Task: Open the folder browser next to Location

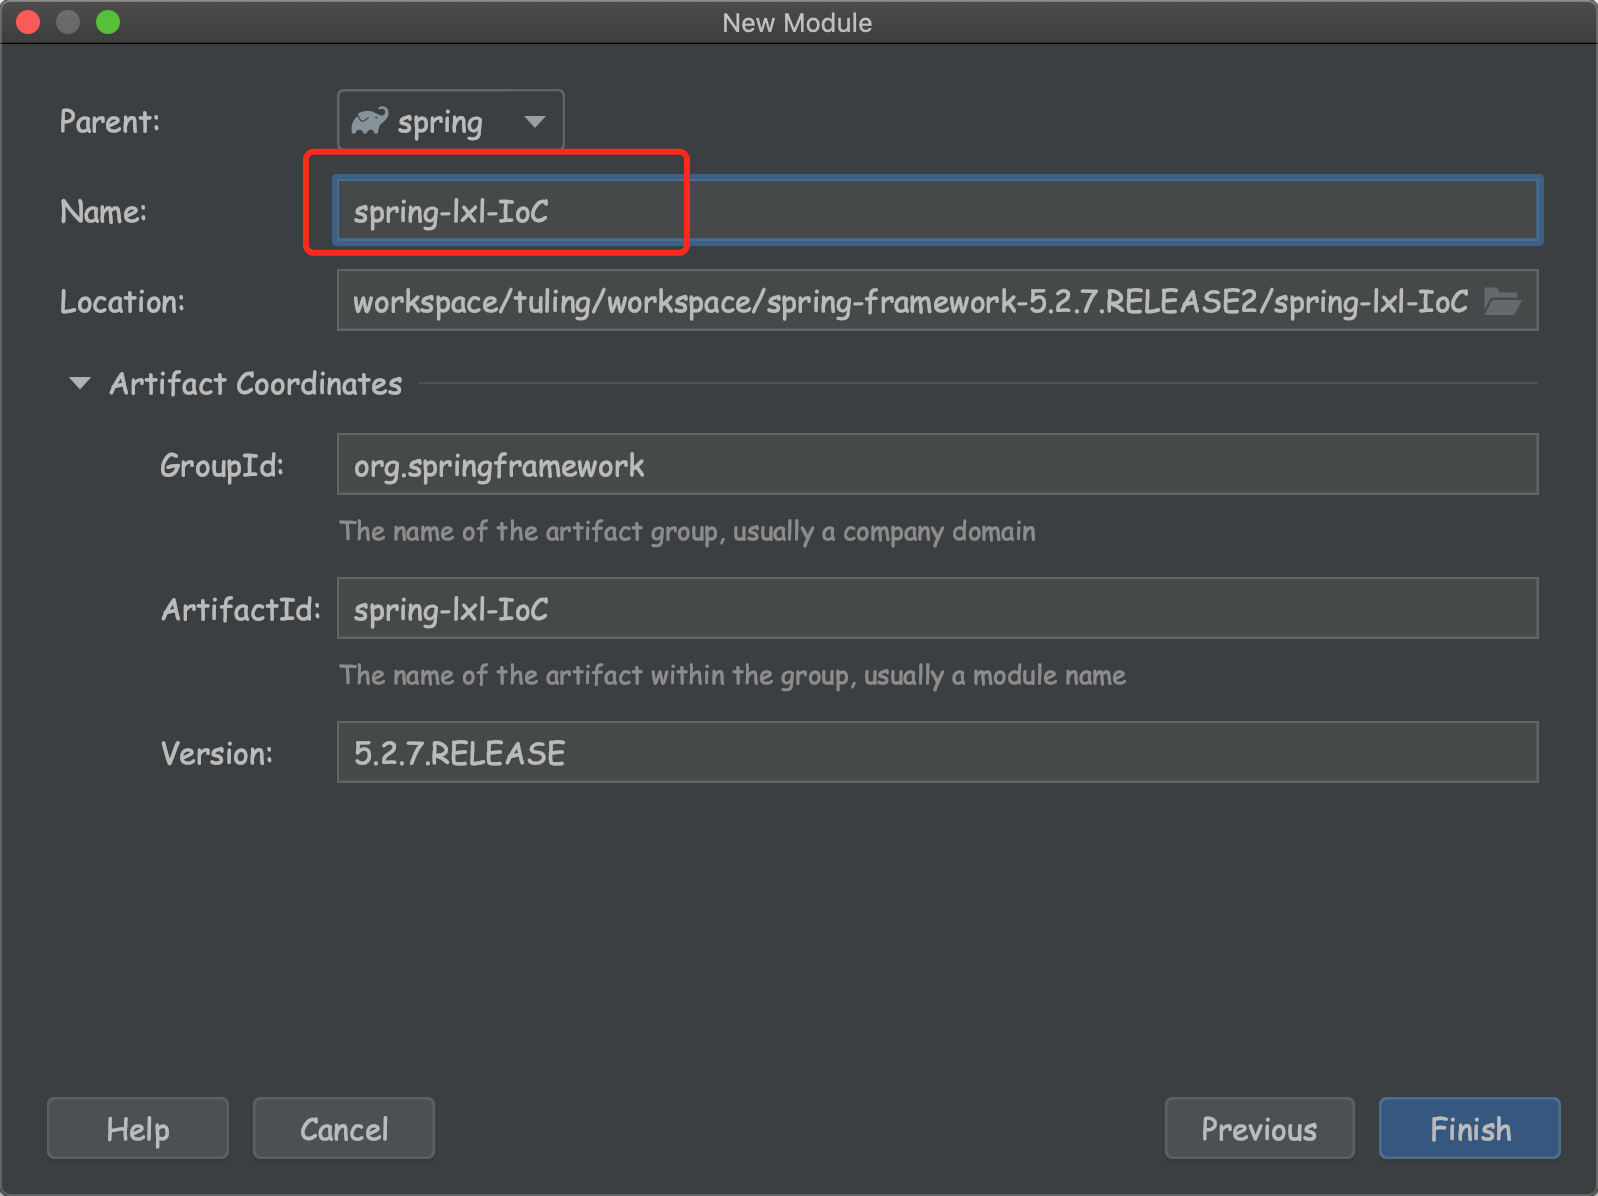Action: 1506,300
